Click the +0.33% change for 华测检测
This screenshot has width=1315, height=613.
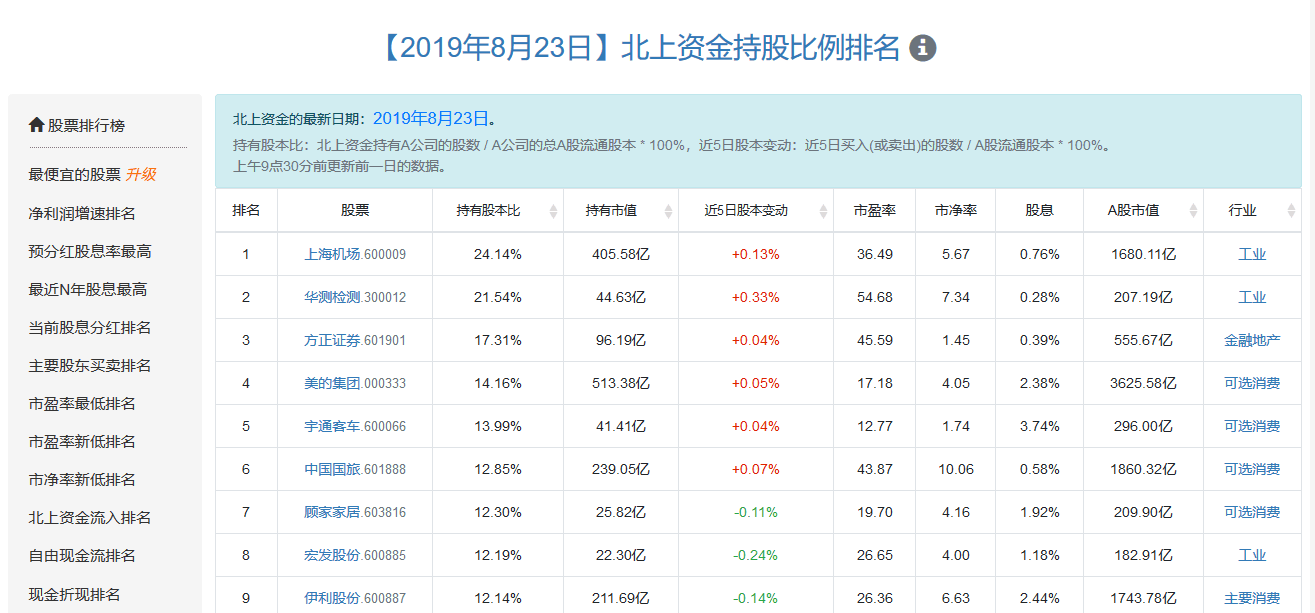click(x=756, y=297)
